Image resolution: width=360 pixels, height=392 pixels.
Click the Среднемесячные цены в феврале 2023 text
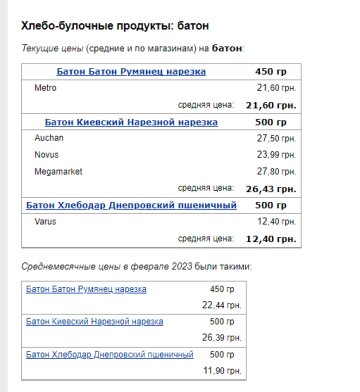[x=107, y=267]
